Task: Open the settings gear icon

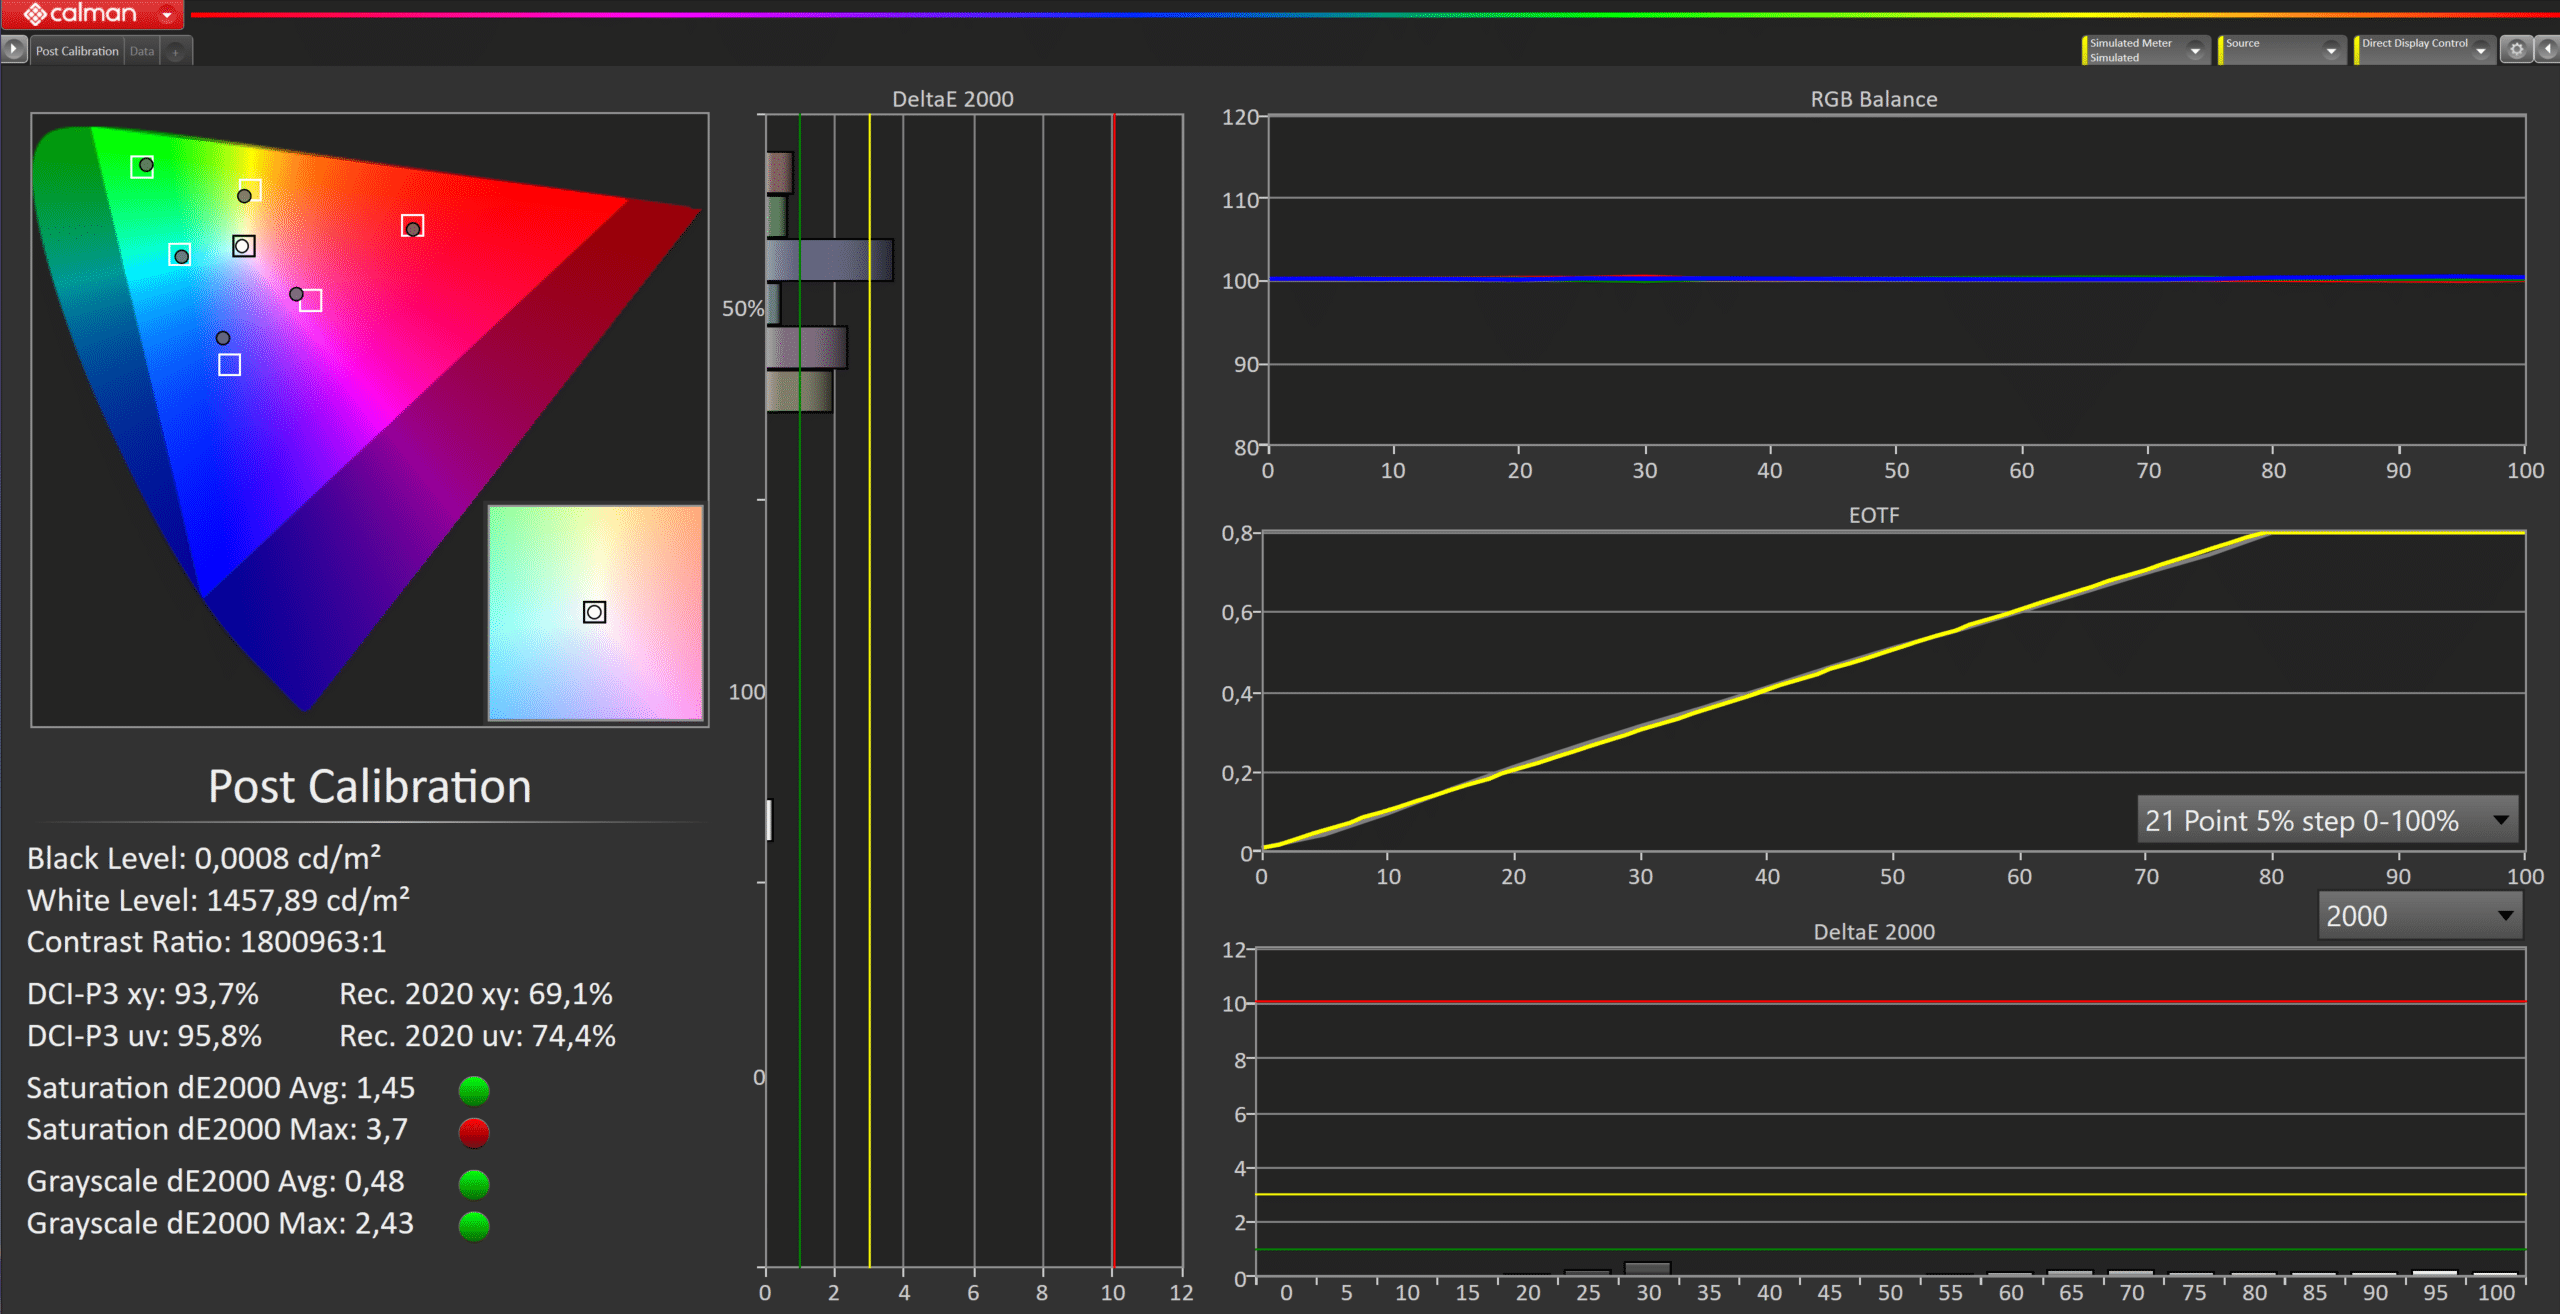Action: click(2516, 49)
